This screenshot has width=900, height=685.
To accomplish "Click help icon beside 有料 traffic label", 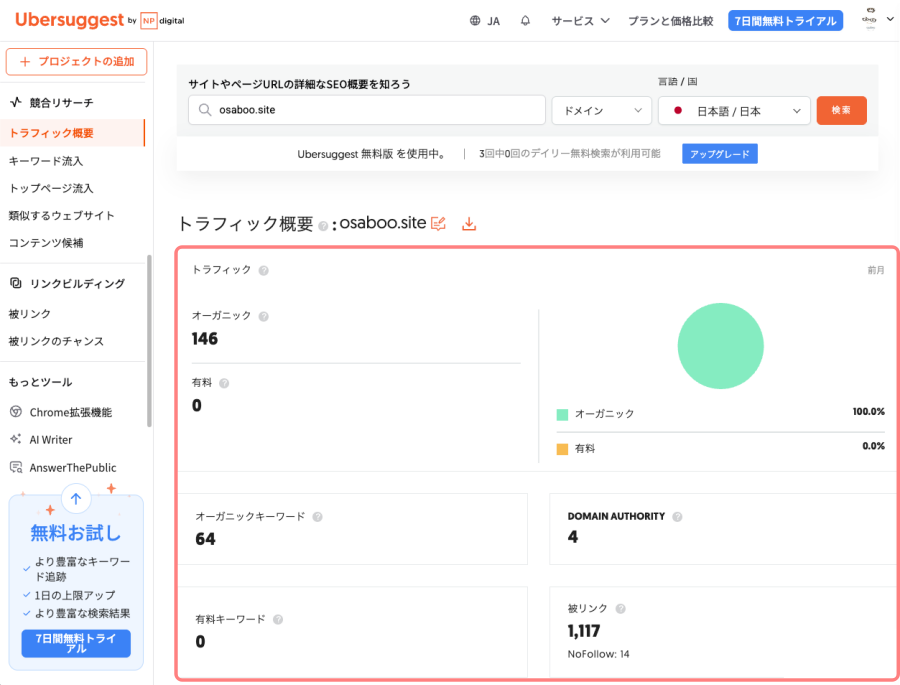I will point(224,384).
